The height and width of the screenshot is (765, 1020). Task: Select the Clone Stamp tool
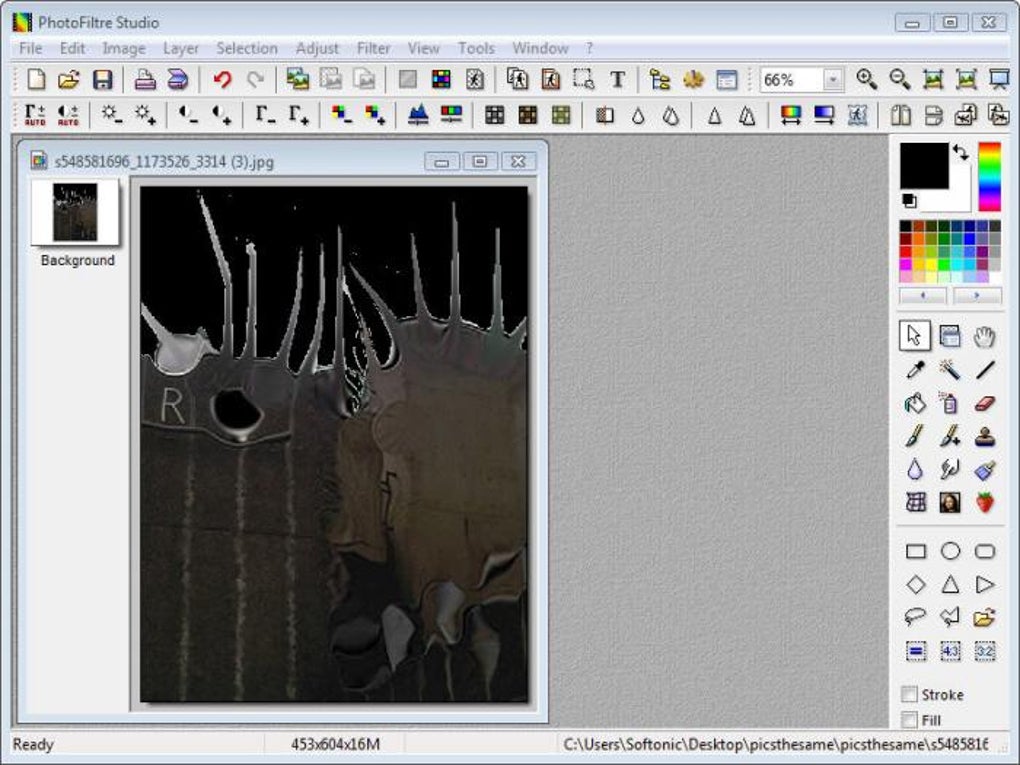(x=985, y=436)
